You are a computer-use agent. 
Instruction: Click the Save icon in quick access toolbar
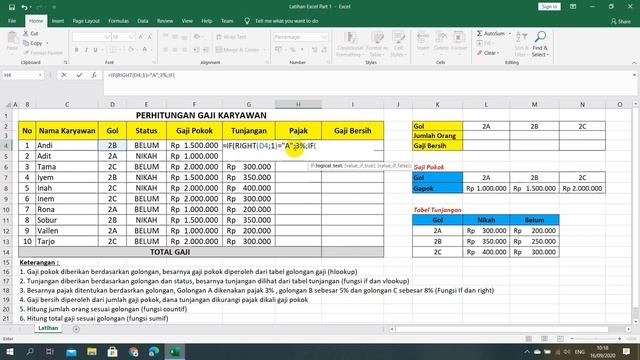(12, 7)
